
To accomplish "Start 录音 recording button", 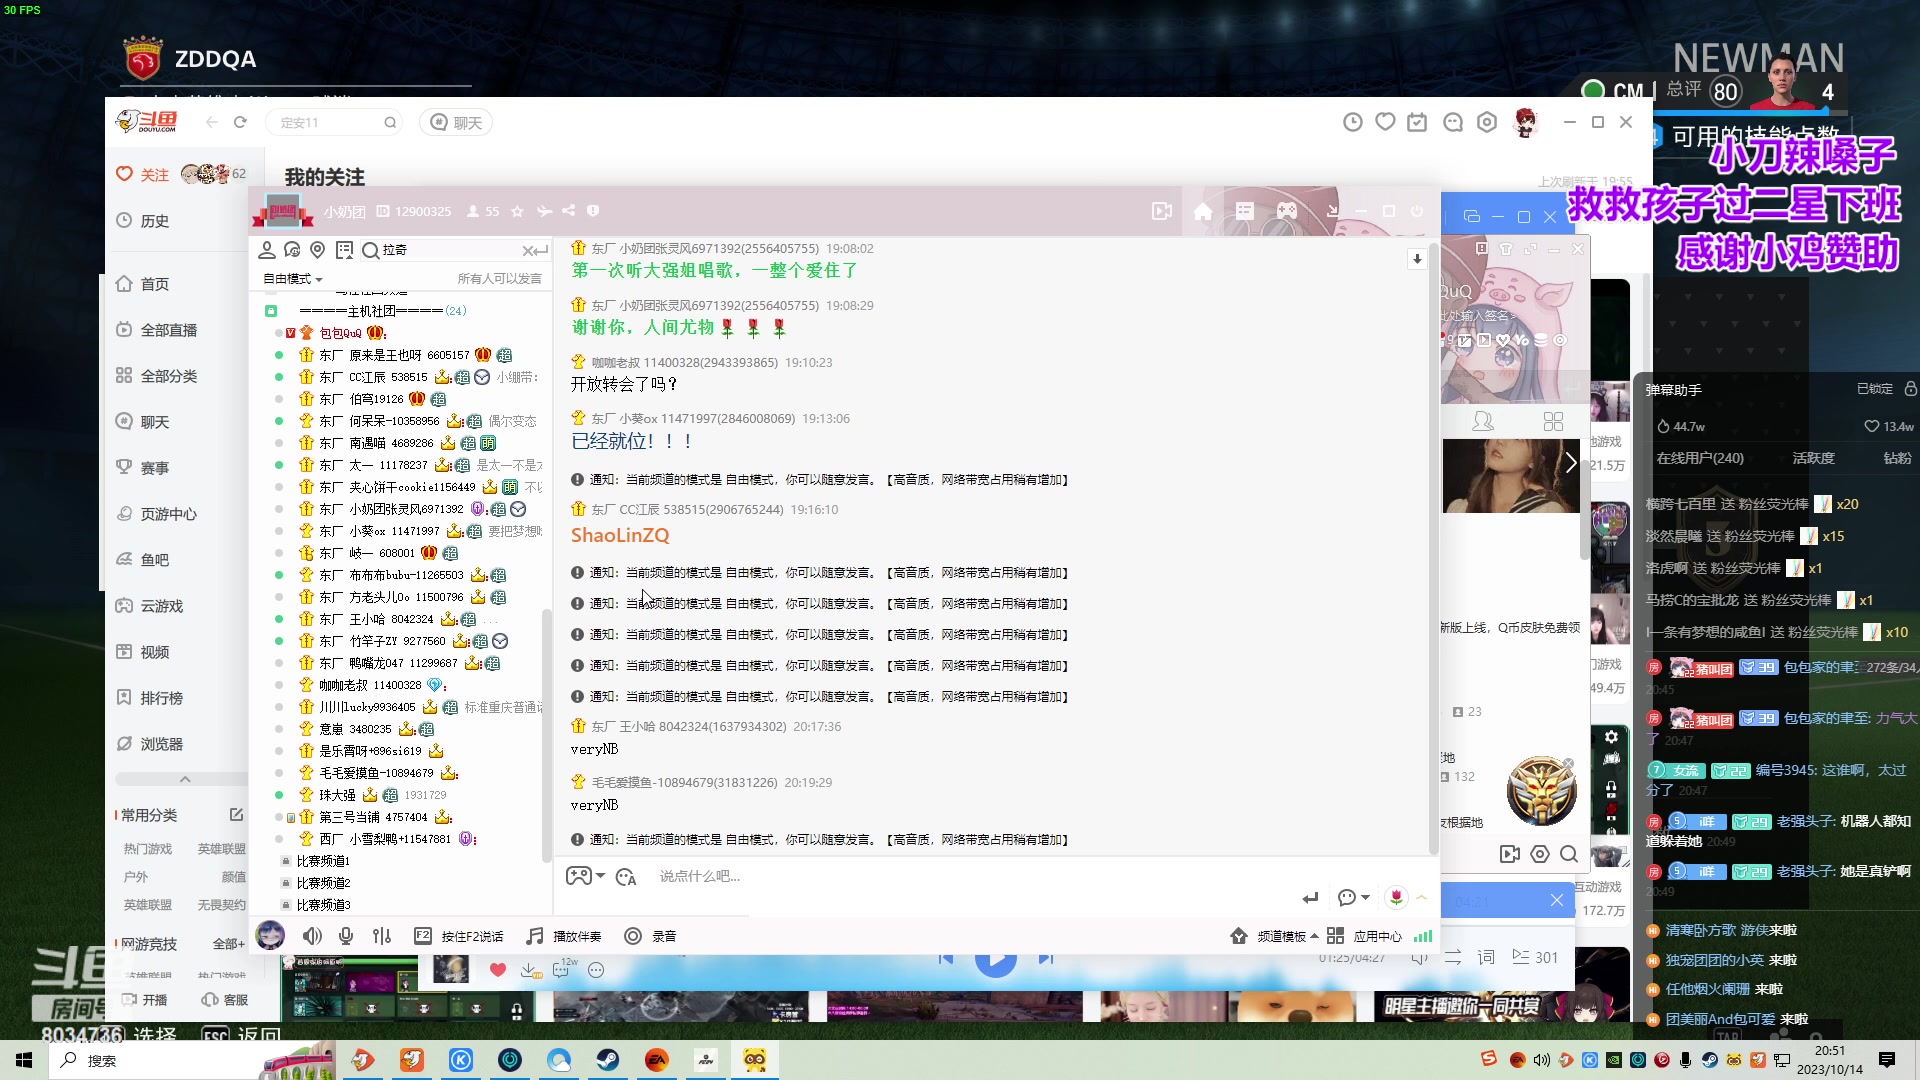I will (650, 936).
